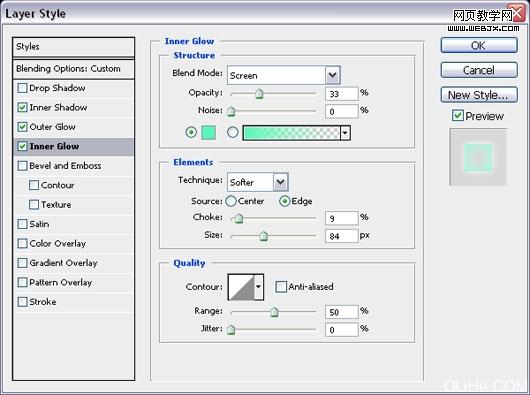This screenshot has height=395, width=530.
Task: Select the Styles panel entry
Action: click(x=73, y=47)
